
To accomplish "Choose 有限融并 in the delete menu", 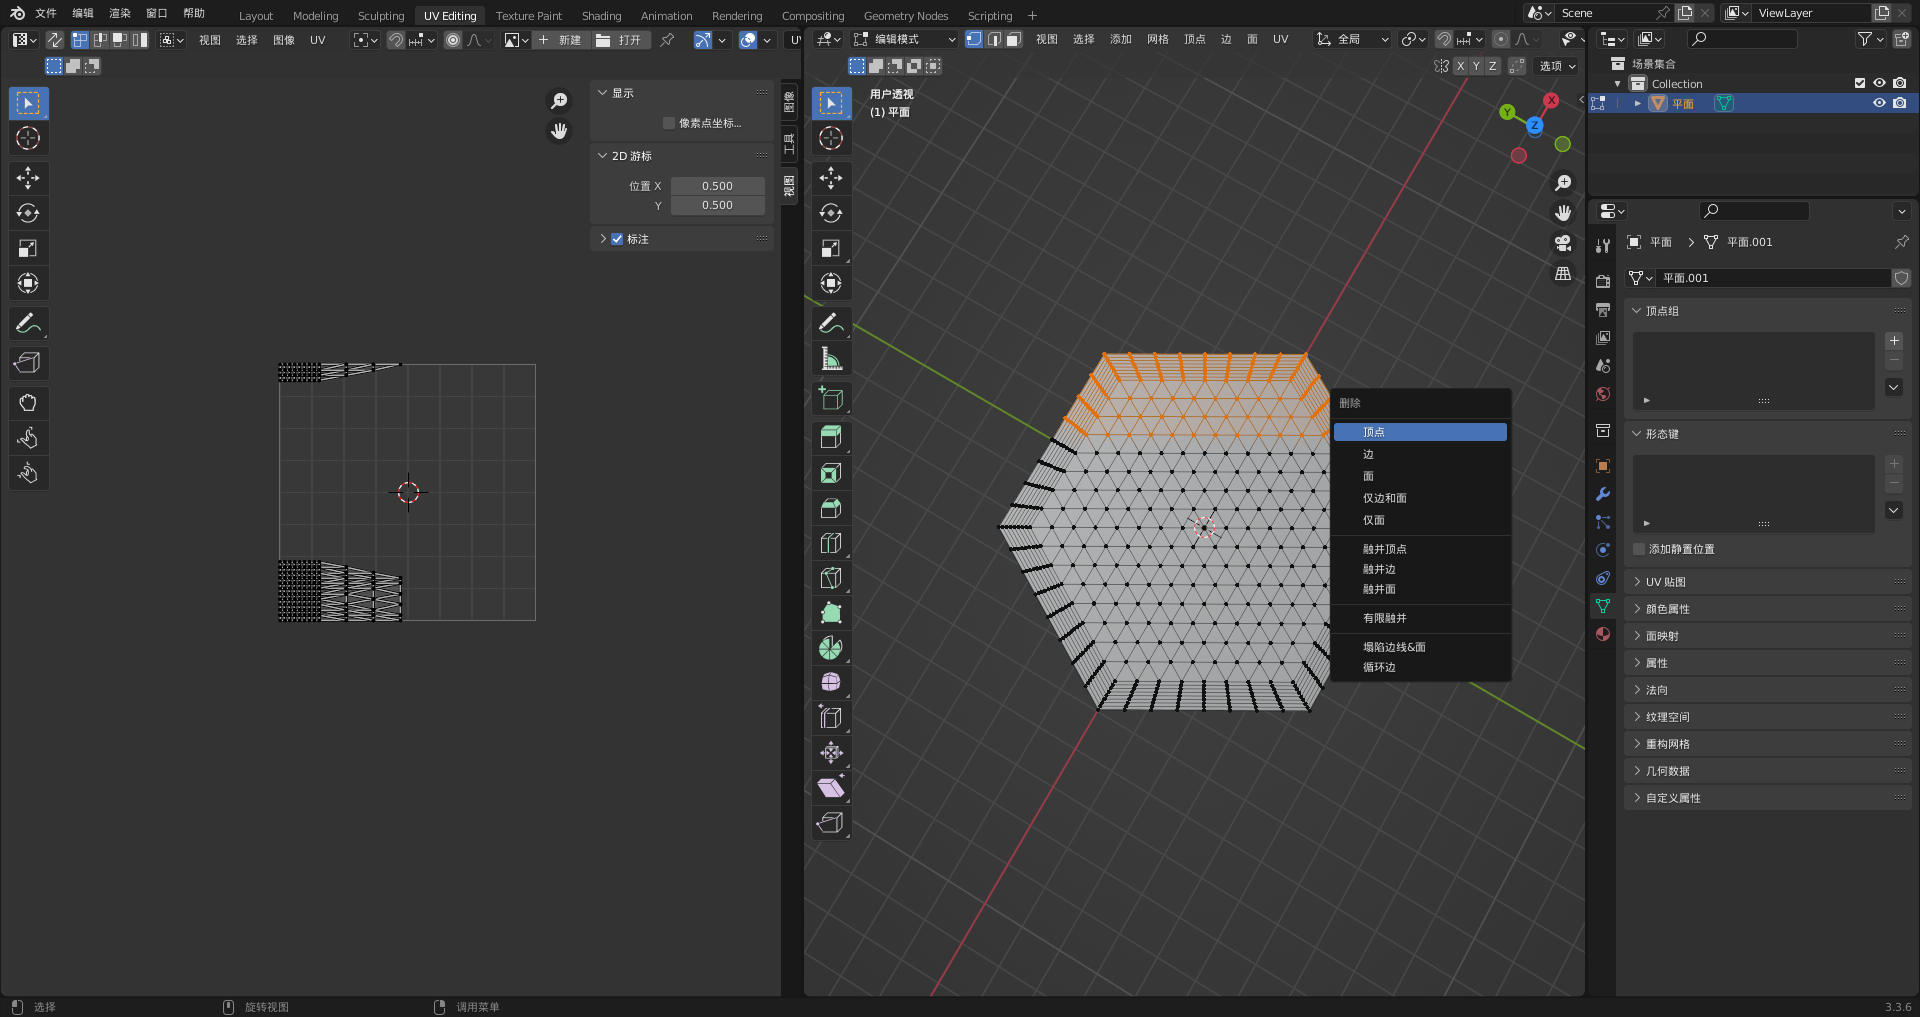I will (1420, 618).
